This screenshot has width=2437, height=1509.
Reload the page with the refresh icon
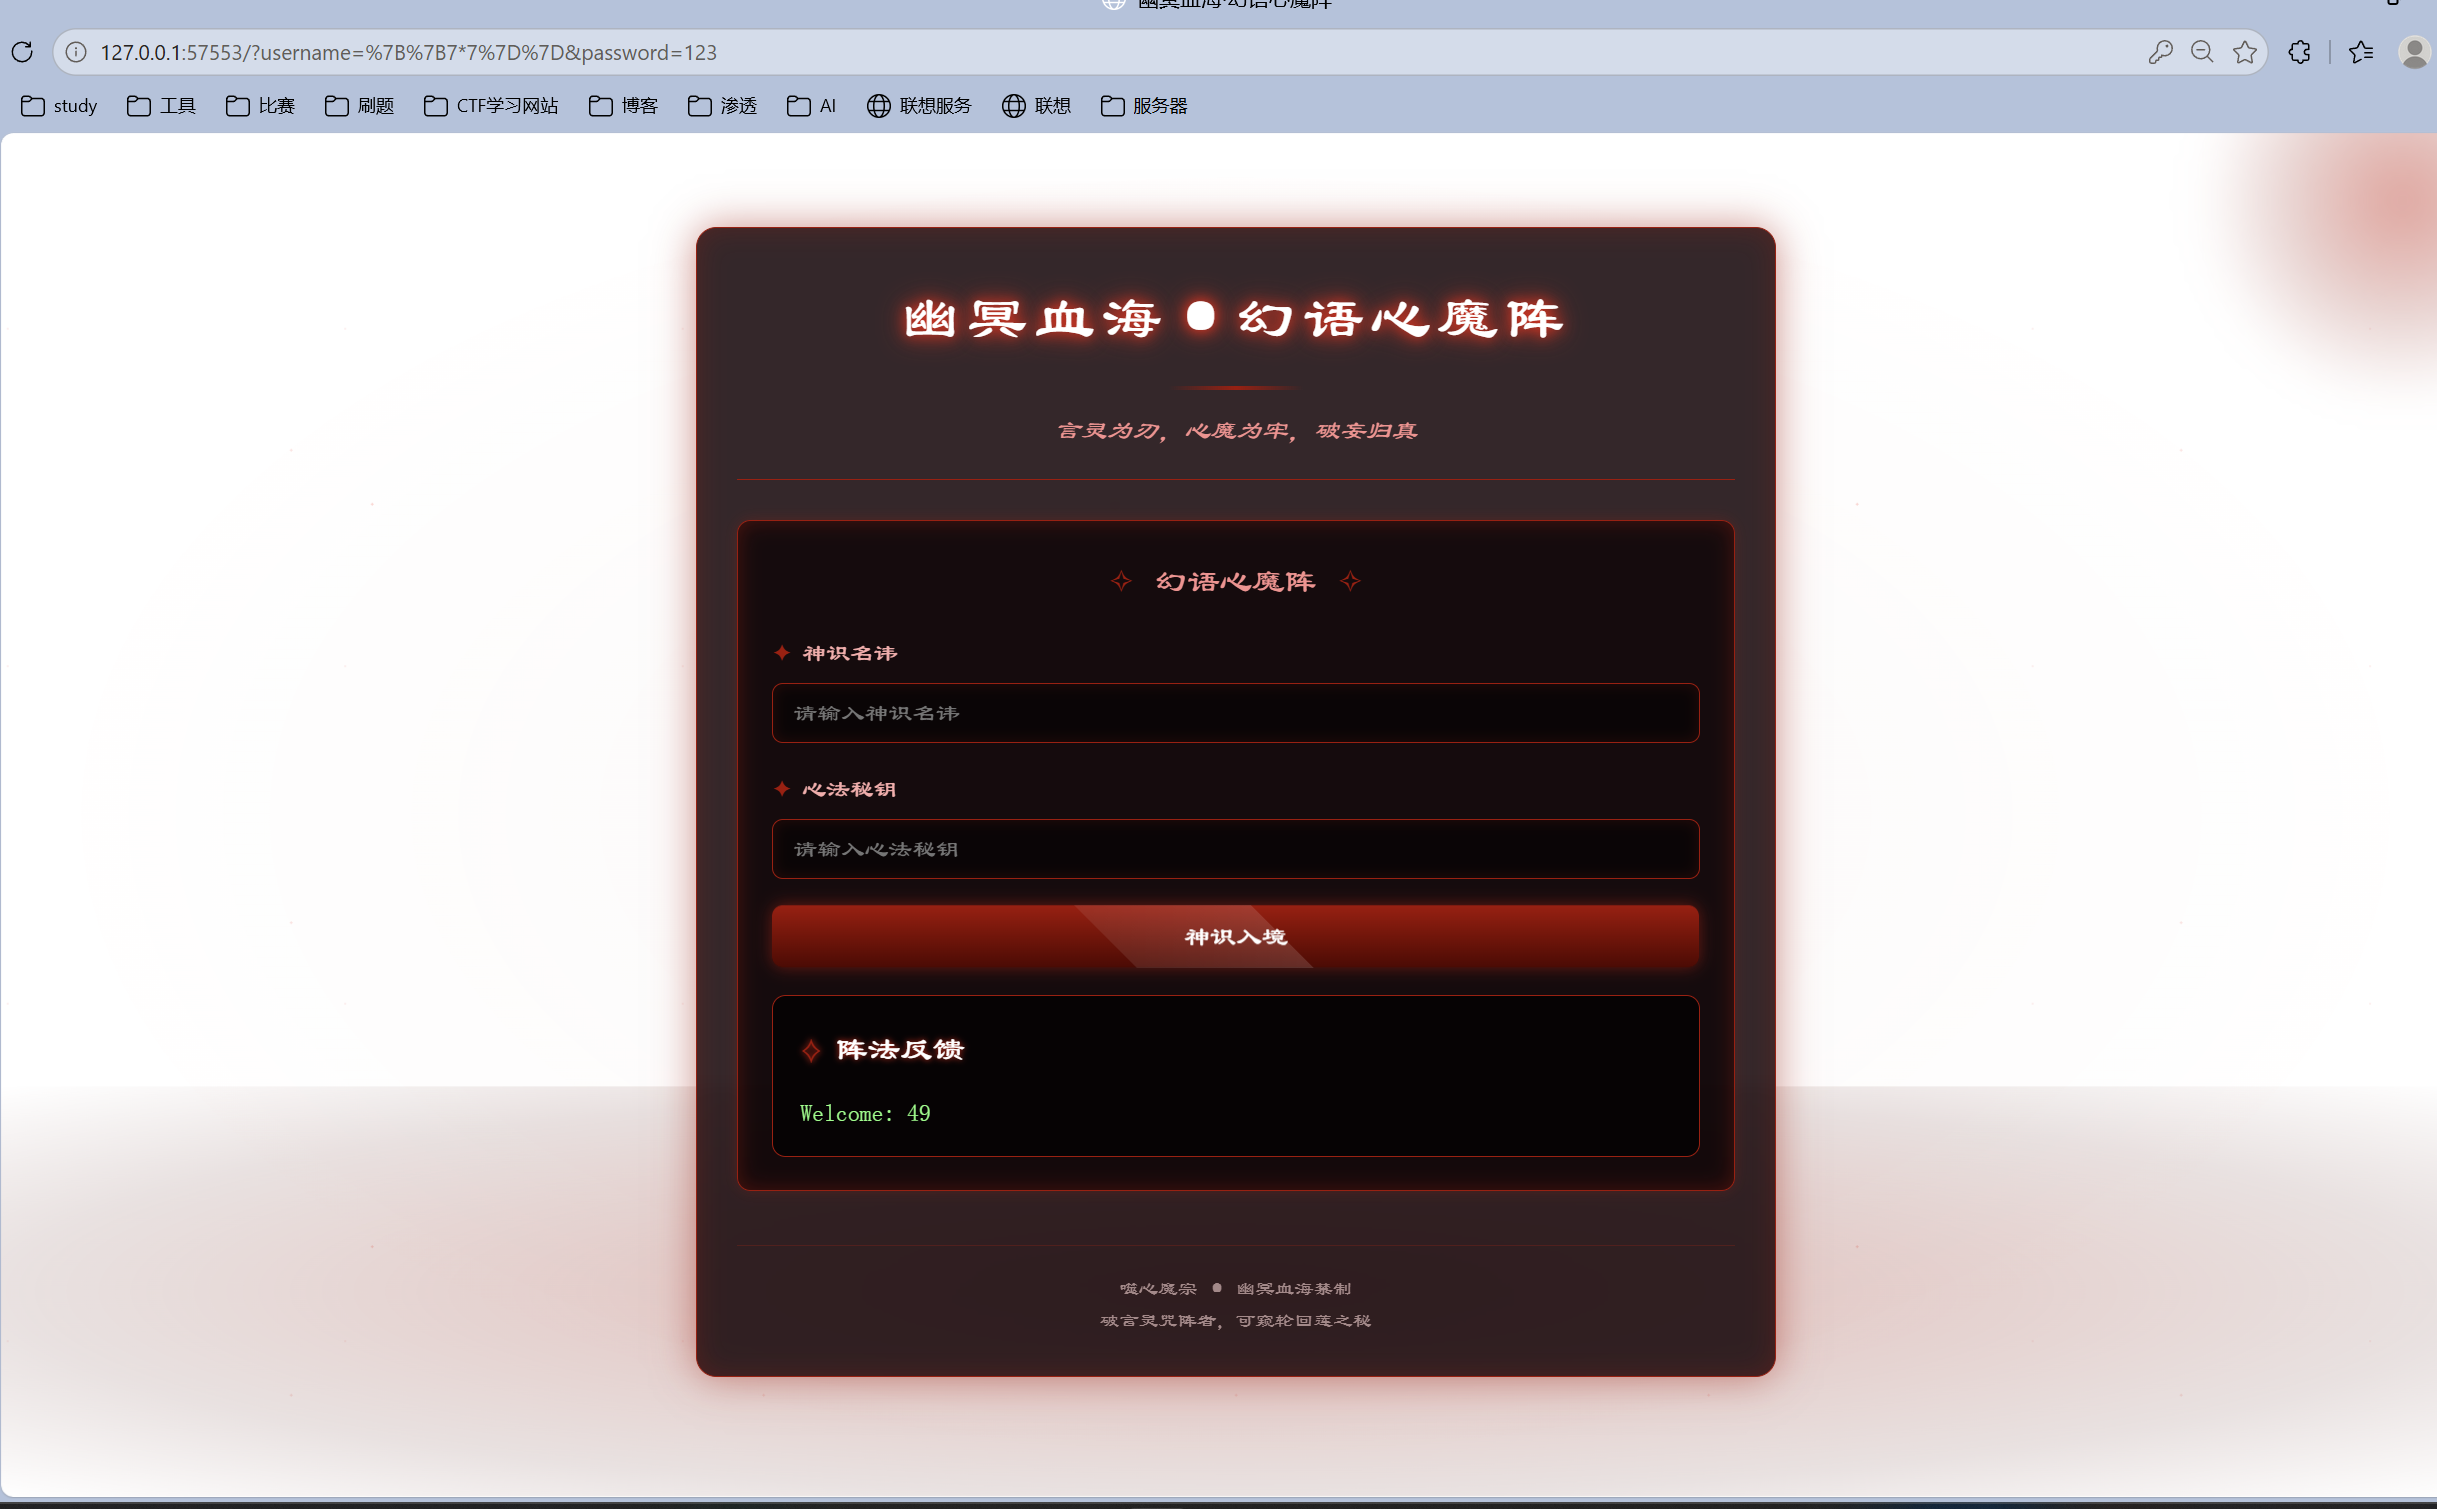point(22,52)
